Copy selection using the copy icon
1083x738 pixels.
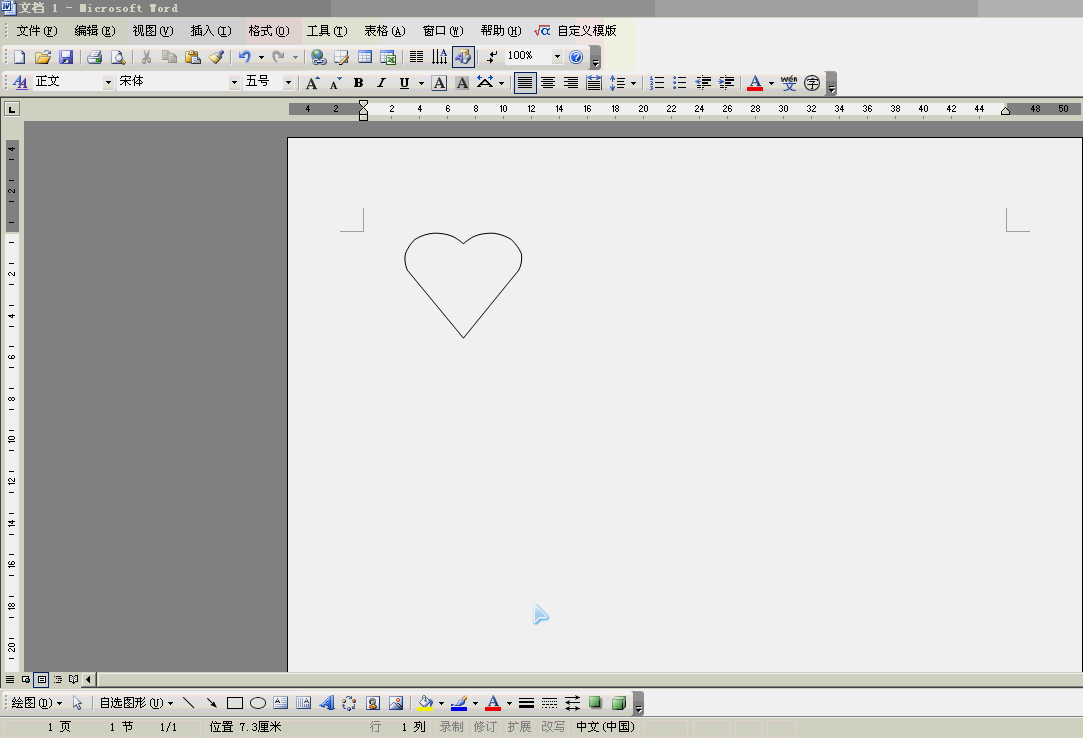click(169, 57)
